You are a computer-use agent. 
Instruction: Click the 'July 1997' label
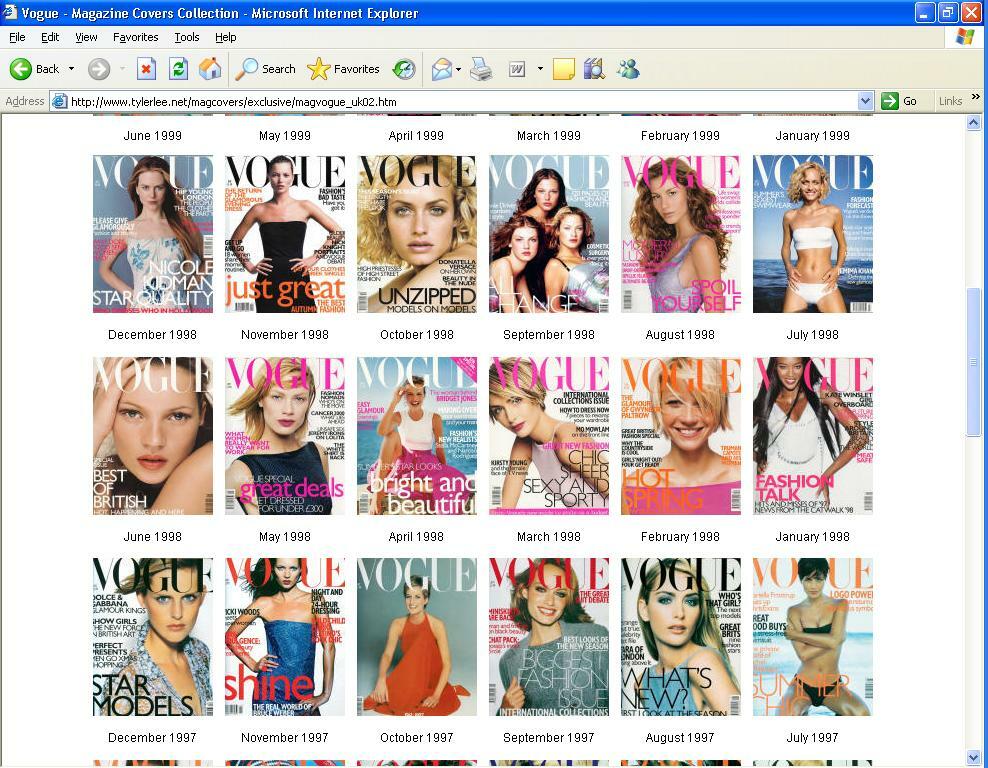pos(813,737)
